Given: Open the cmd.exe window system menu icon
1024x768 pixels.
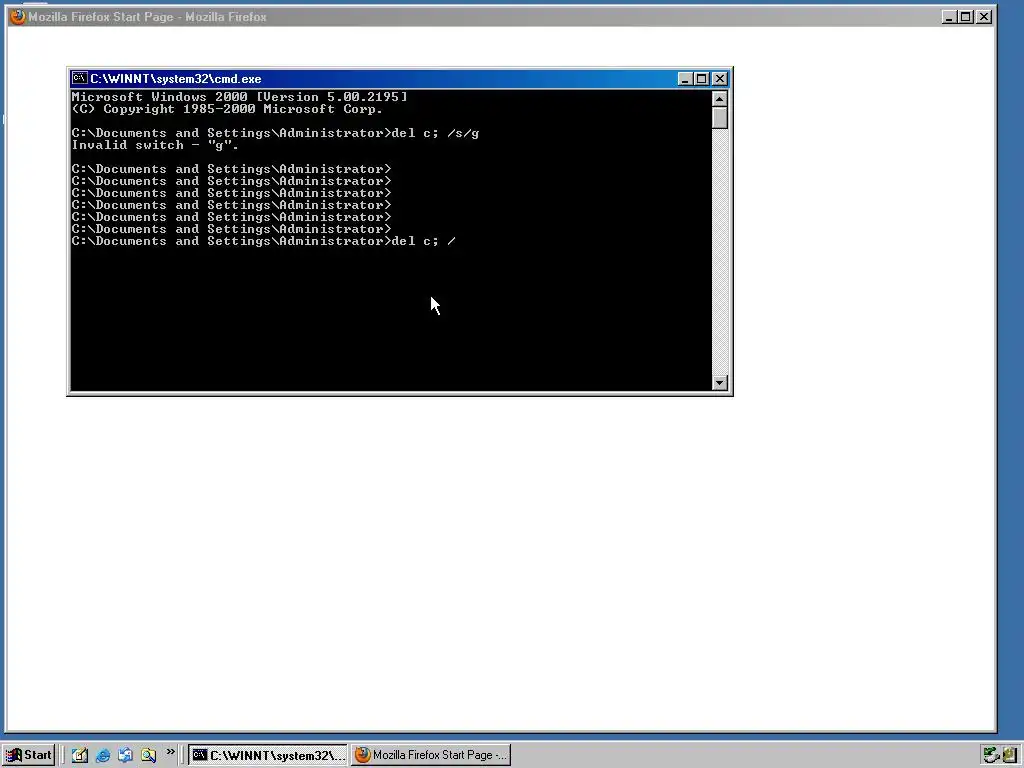Looking at the screenshot, I should [80, 78].
